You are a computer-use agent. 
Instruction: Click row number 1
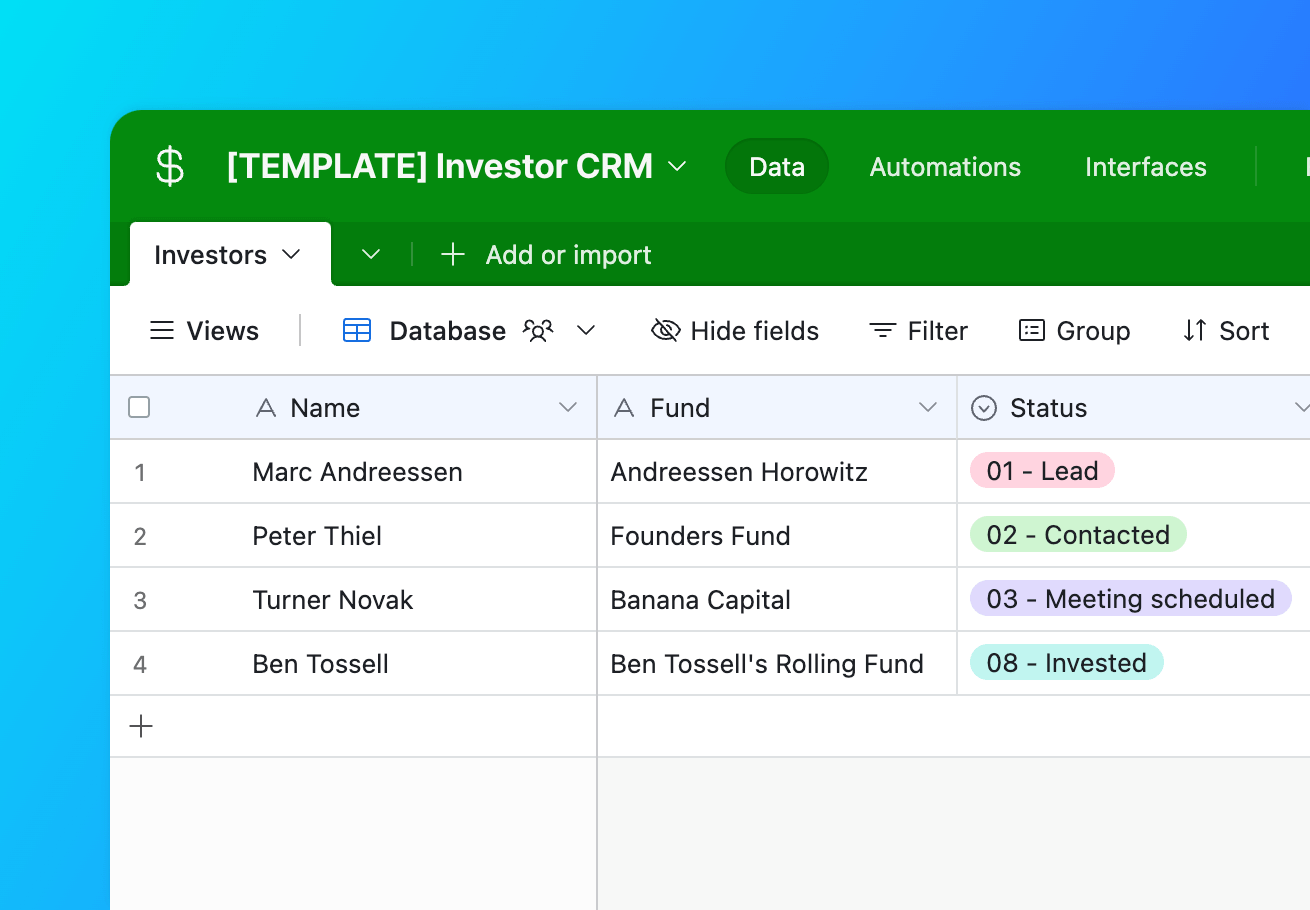[x=140, y=472]
